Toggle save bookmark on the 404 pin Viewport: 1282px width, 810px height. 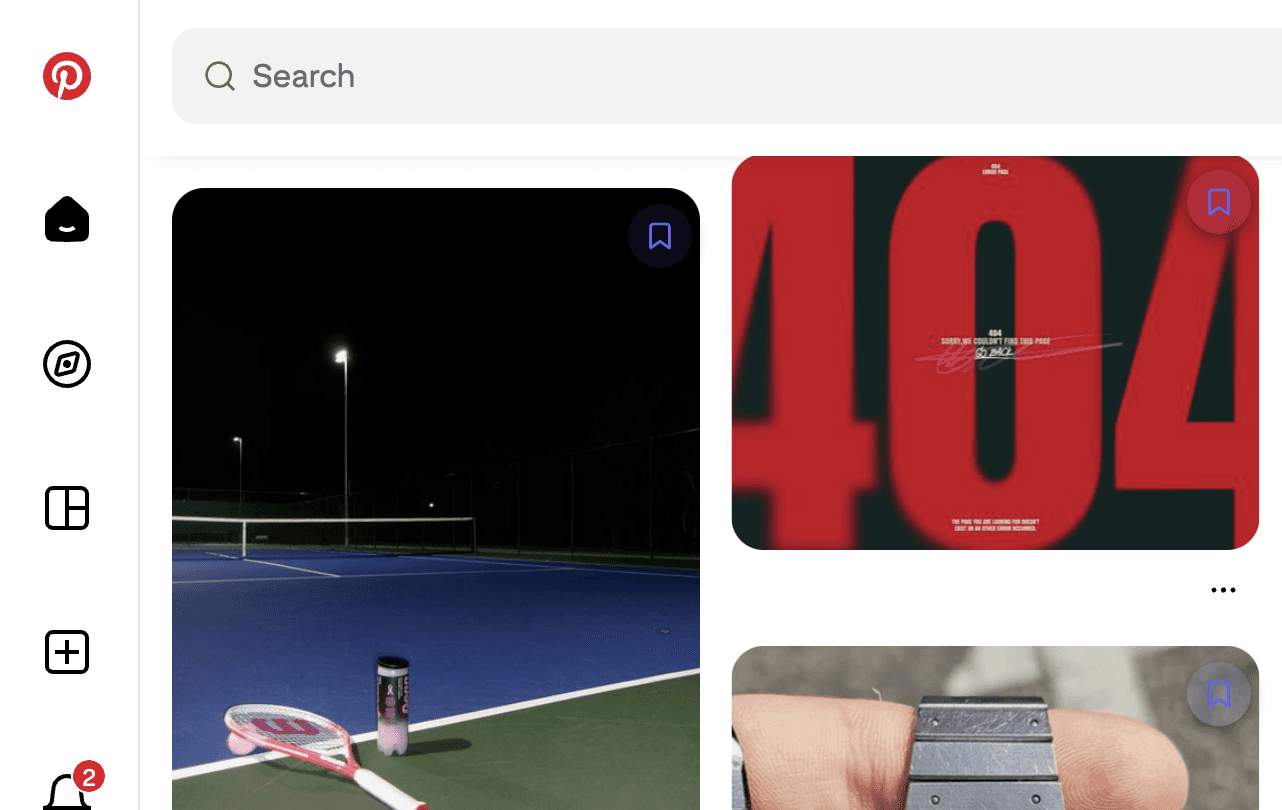tap(1219, 202)
